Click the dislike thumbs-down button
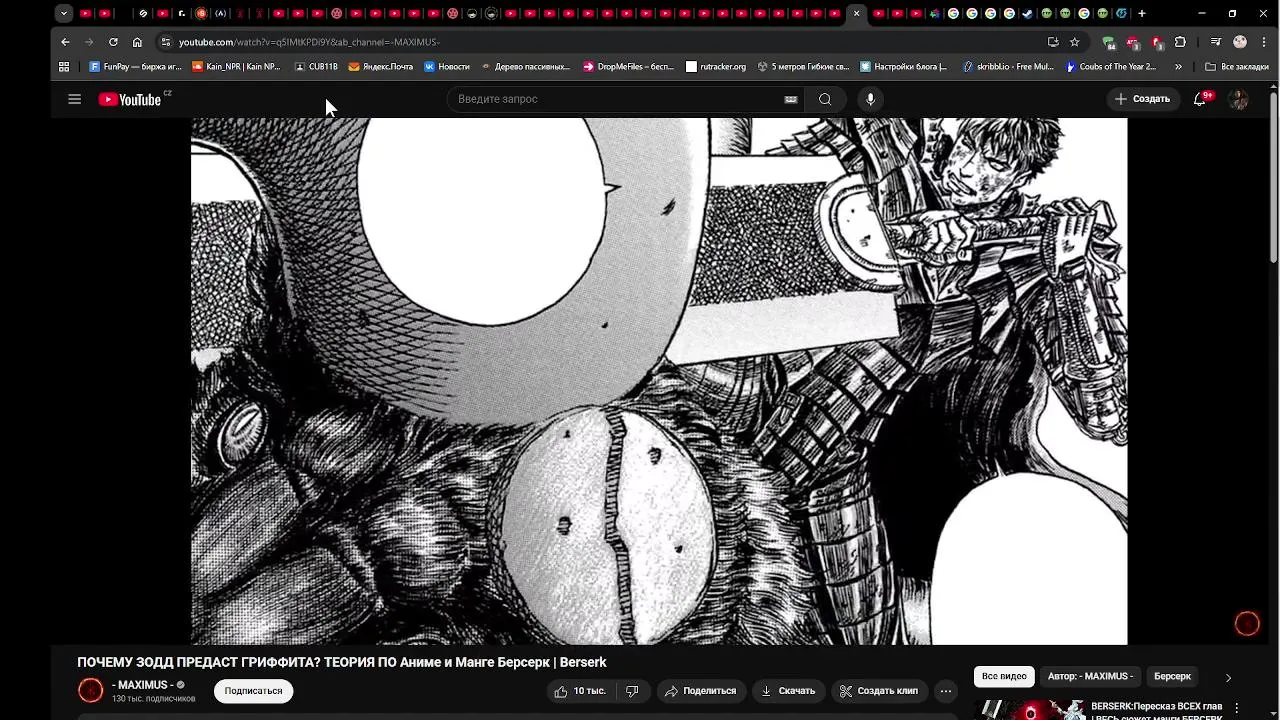Viewport: 1280px width, 720px height. click(x=632, y=691)
